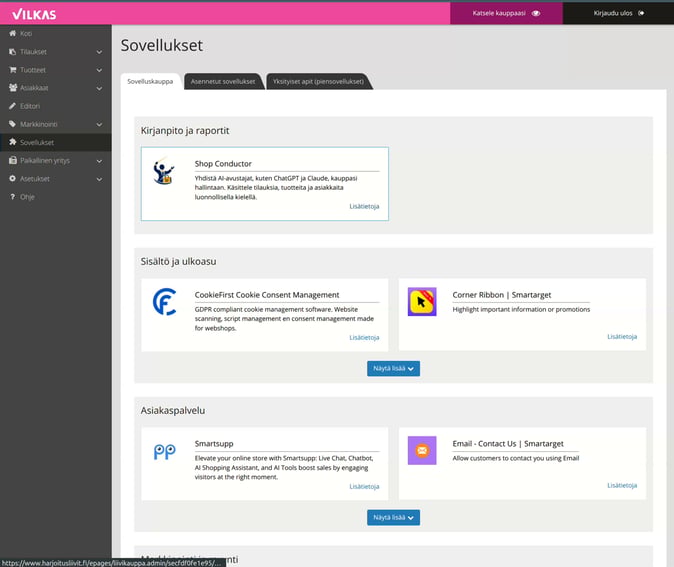Open Yksityiset apit (piensovellukset) tab
This screenshot has height=567, width=674.
(318, 81)
